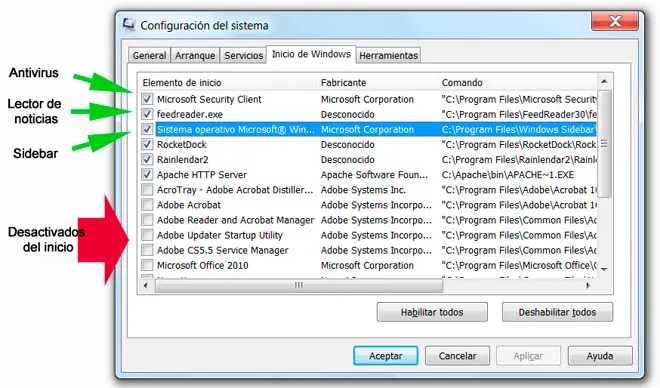Viewport: 660px width, 388px height.
Task: Click the horizontal scrollbar left arrow
Action: pyautogui.click(x=146, y=285)
